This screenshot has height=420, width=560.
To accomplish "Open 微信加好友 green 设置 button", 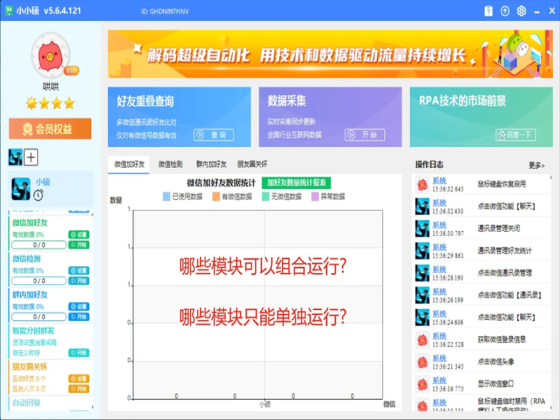I will pos(79,235).
